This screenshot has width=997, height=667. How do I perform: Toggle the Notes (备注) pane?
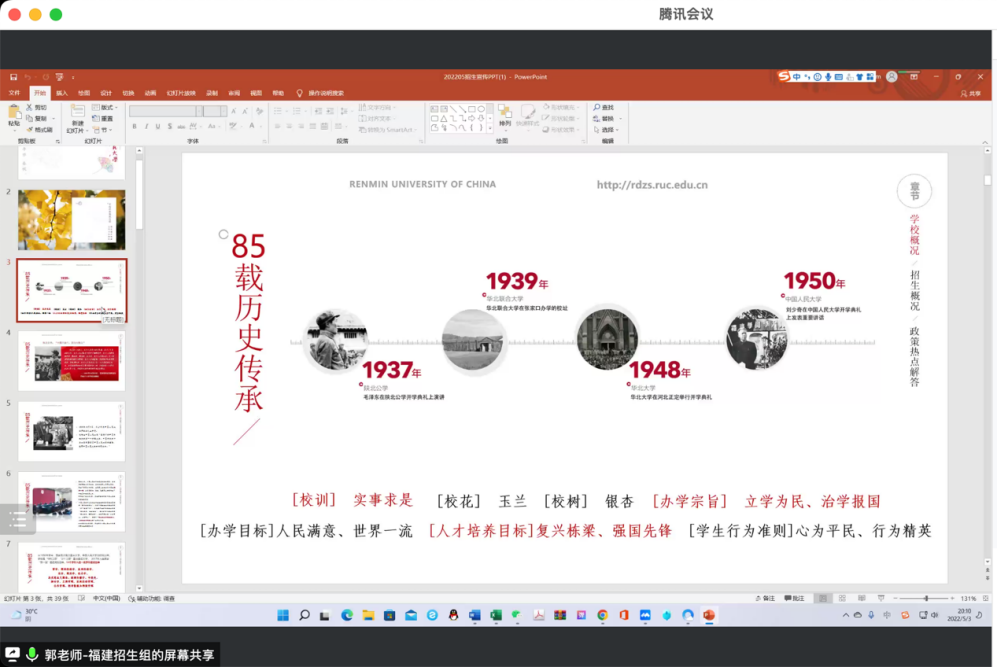(x=766, y=598)
